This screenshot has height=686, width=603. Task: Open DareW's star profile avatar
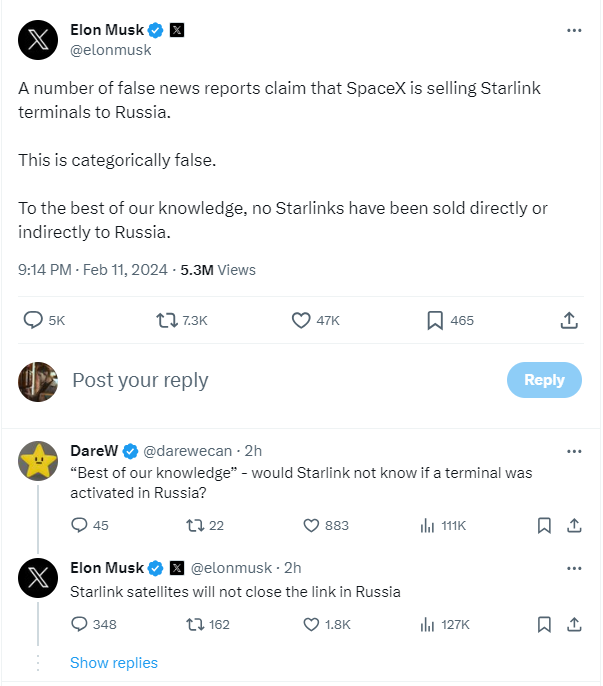click(38, 460)
